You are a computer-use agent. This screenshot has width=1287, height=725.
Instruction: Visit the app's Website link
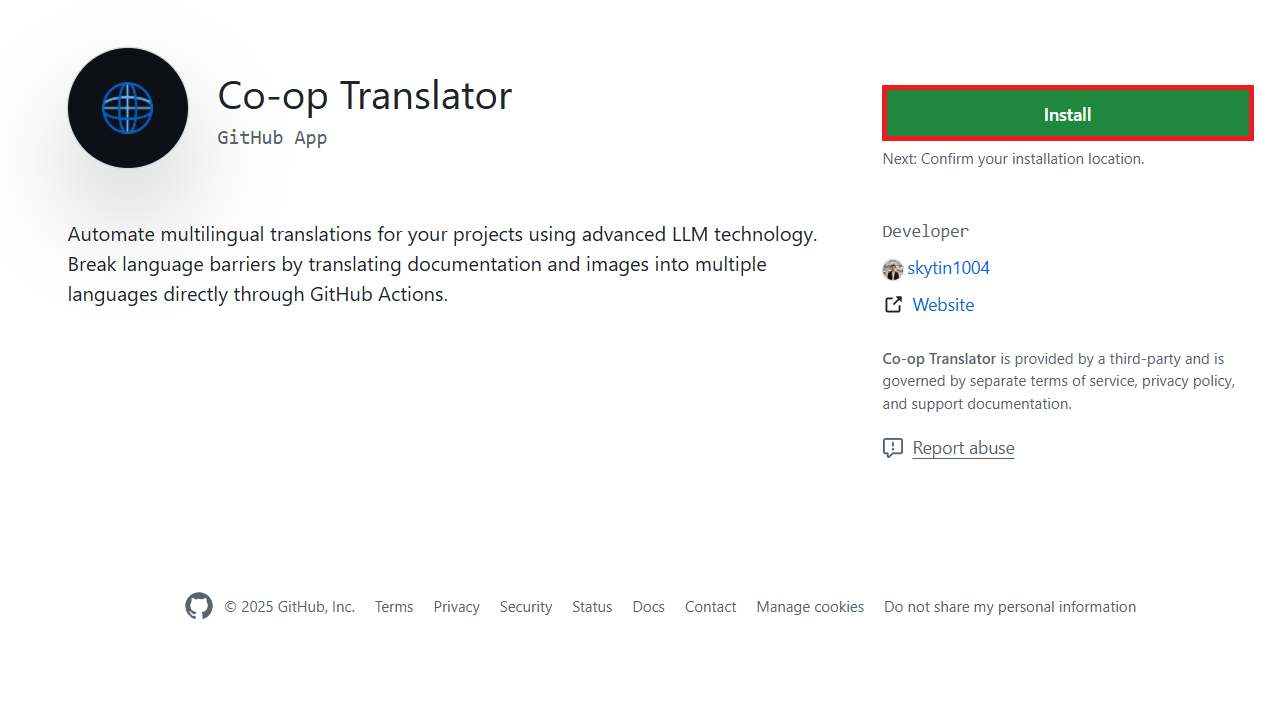[x=942, y=305]
